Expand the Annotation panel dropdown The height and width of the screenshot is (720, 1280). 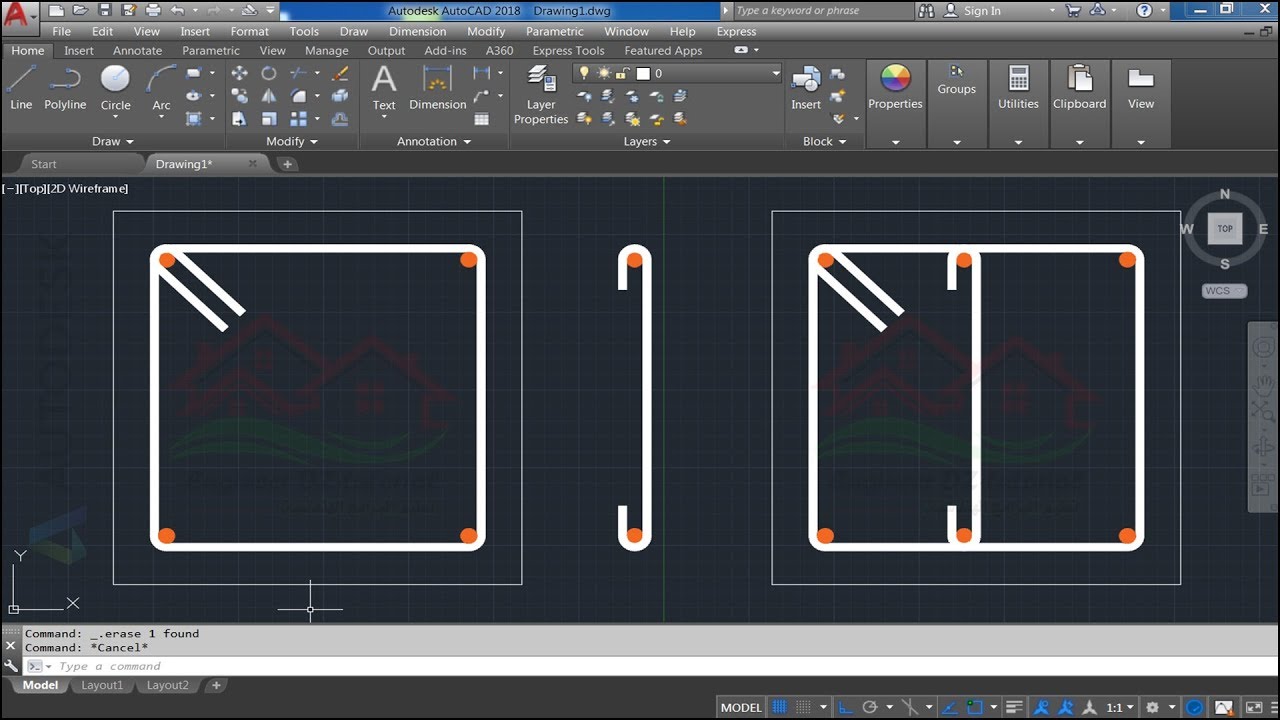pyautogui.click(x=434, y=142)
